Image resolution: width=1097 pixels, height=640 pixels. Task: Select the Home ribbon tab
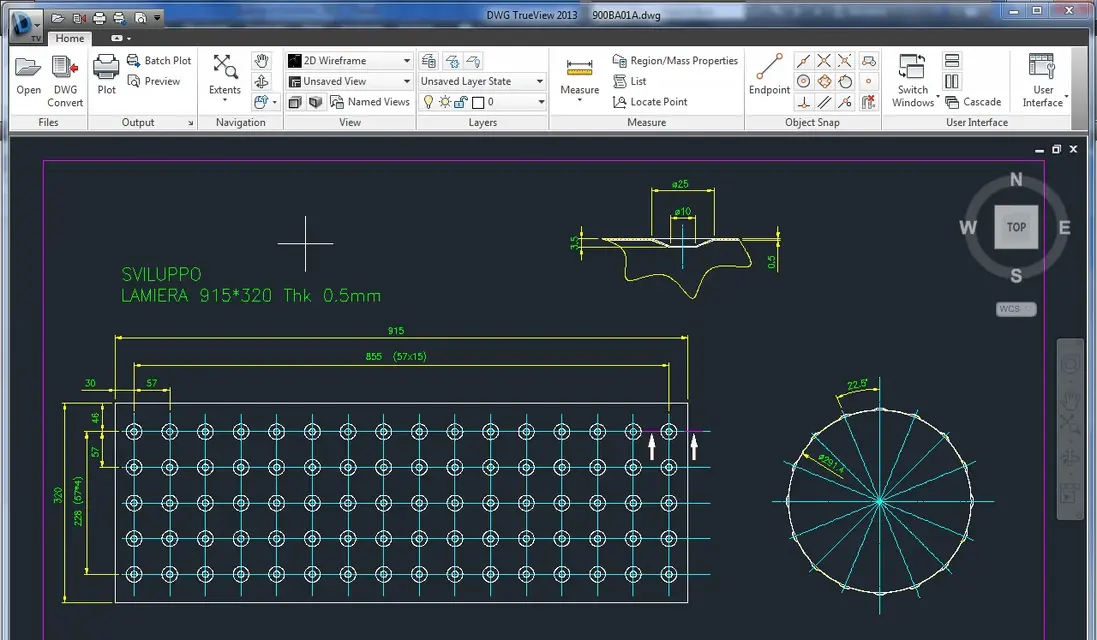[x=70, y=38]
